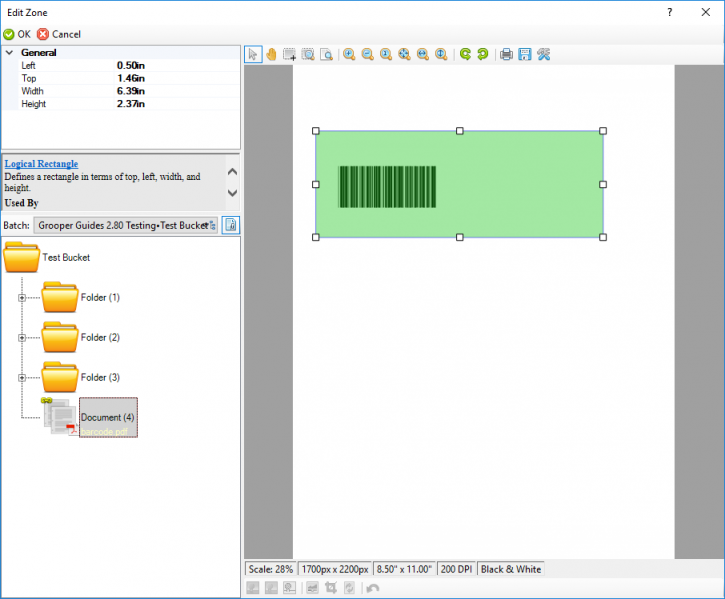
Task: Activate the hand pan tool
Action: [271, 54]
